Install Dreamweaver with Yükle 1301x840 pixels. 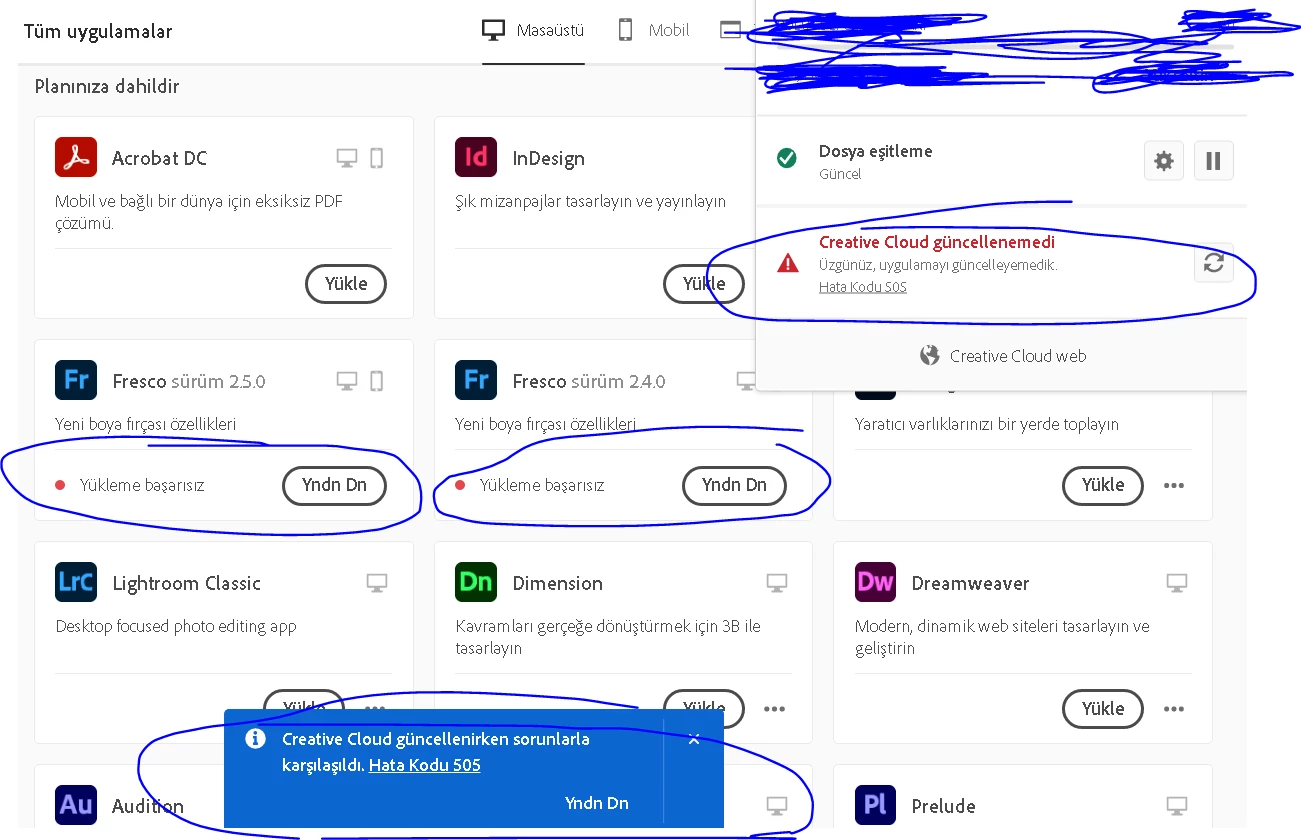coord(1103,708)
